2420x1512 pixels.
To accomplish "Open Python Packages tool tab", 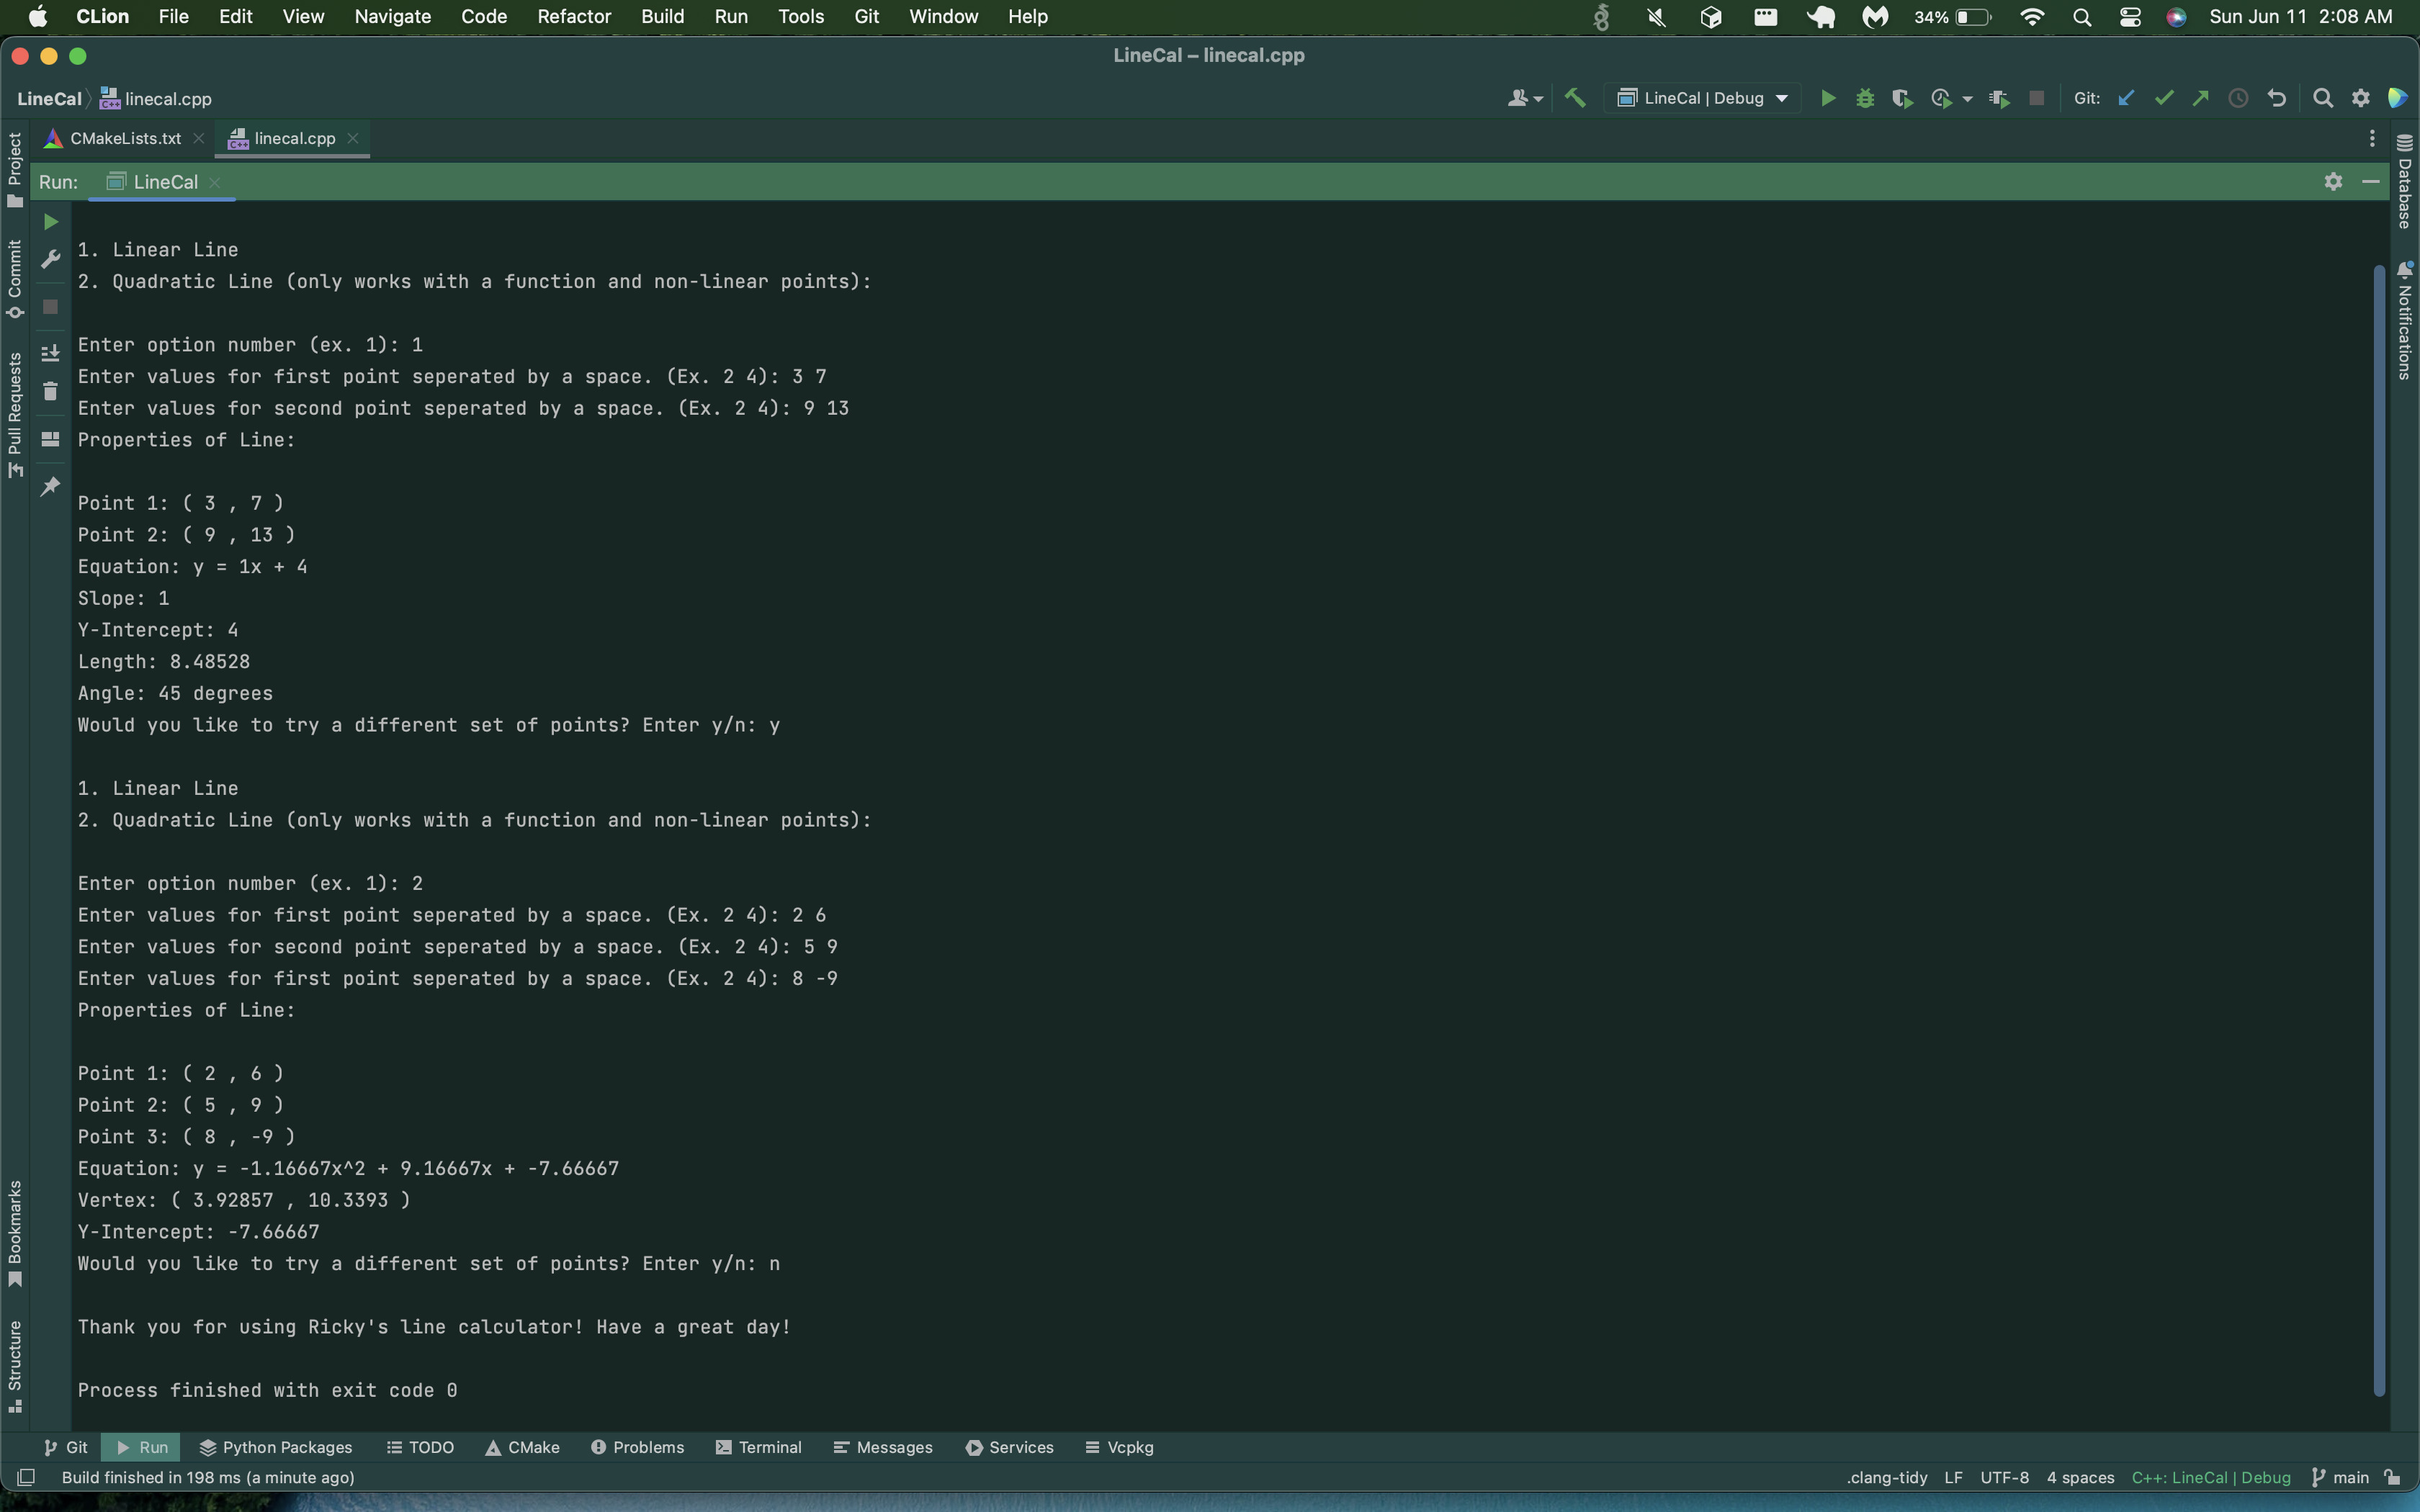I will pyautogui.click(x=276, y=1447).
